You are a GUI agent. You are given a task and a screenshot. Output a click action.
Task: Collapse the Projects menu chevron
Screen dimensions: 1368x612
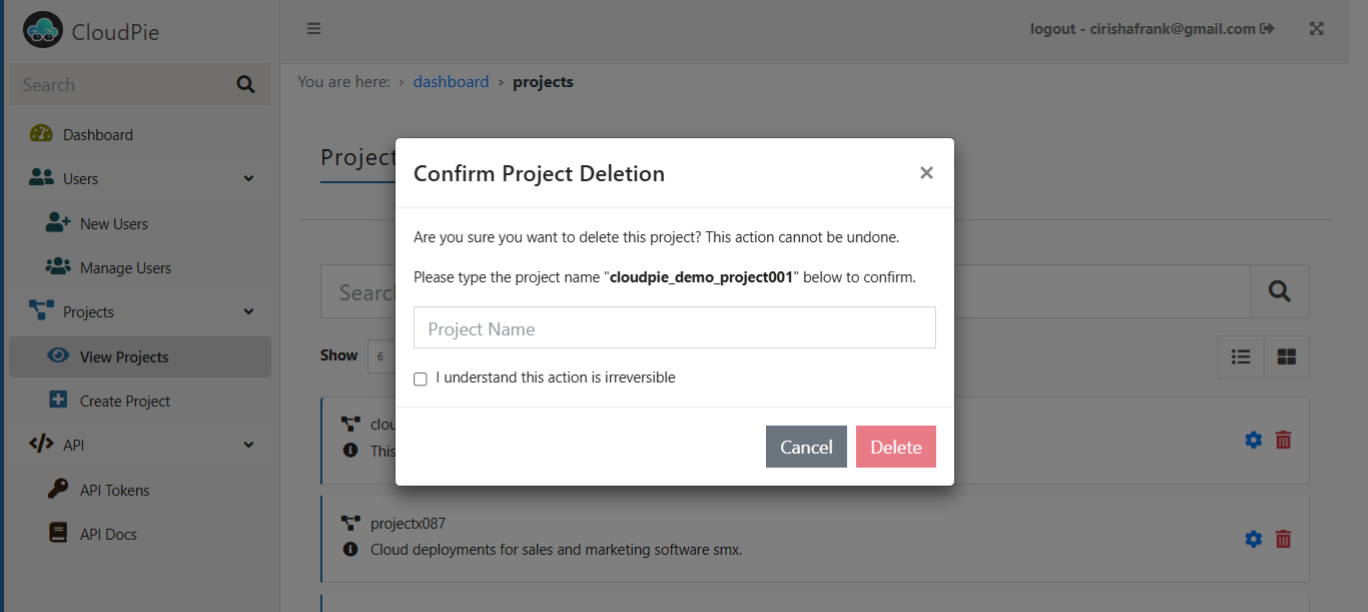point(249,312)
